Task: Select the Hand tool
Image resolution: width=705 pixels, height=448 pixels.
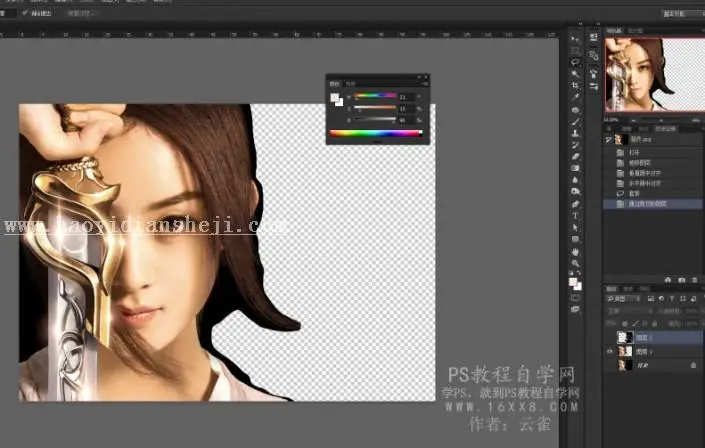Action: 575,252
